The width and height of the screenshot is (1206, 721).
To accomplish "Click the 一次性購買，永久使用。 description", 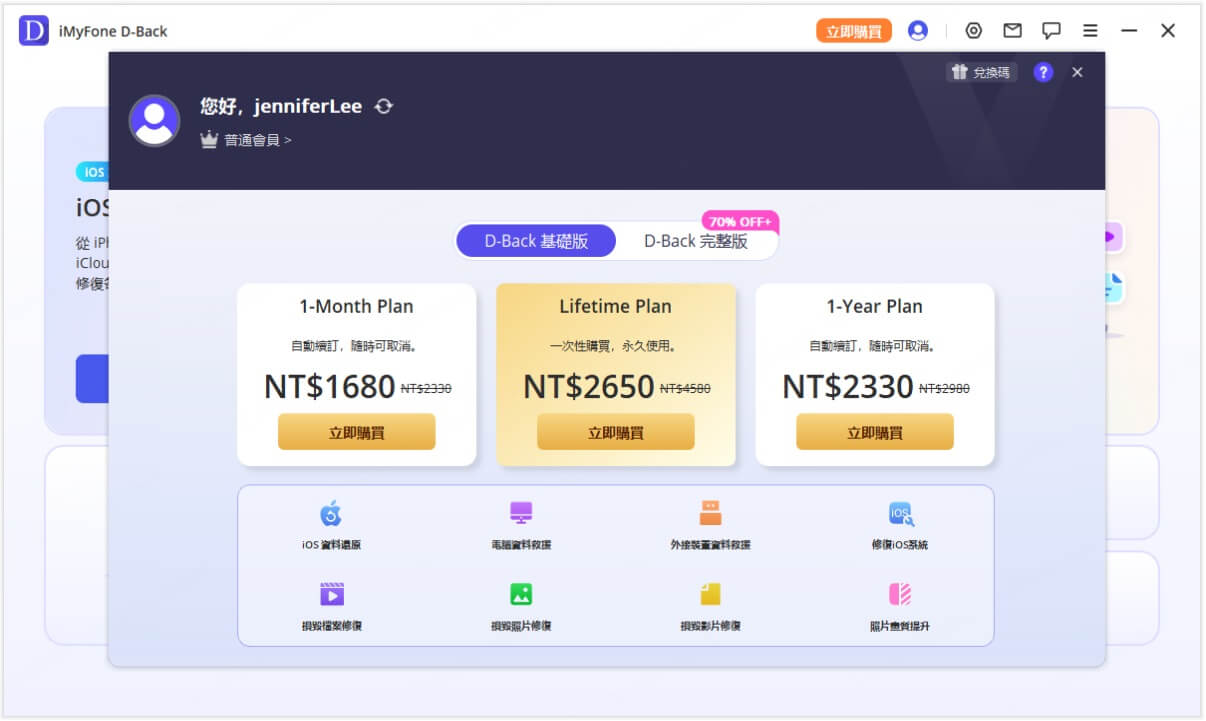I will [x=615, y=346].
